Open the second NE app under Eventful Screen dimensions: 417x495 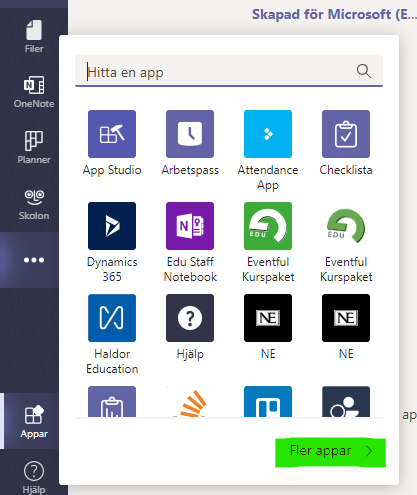[346, 327]
